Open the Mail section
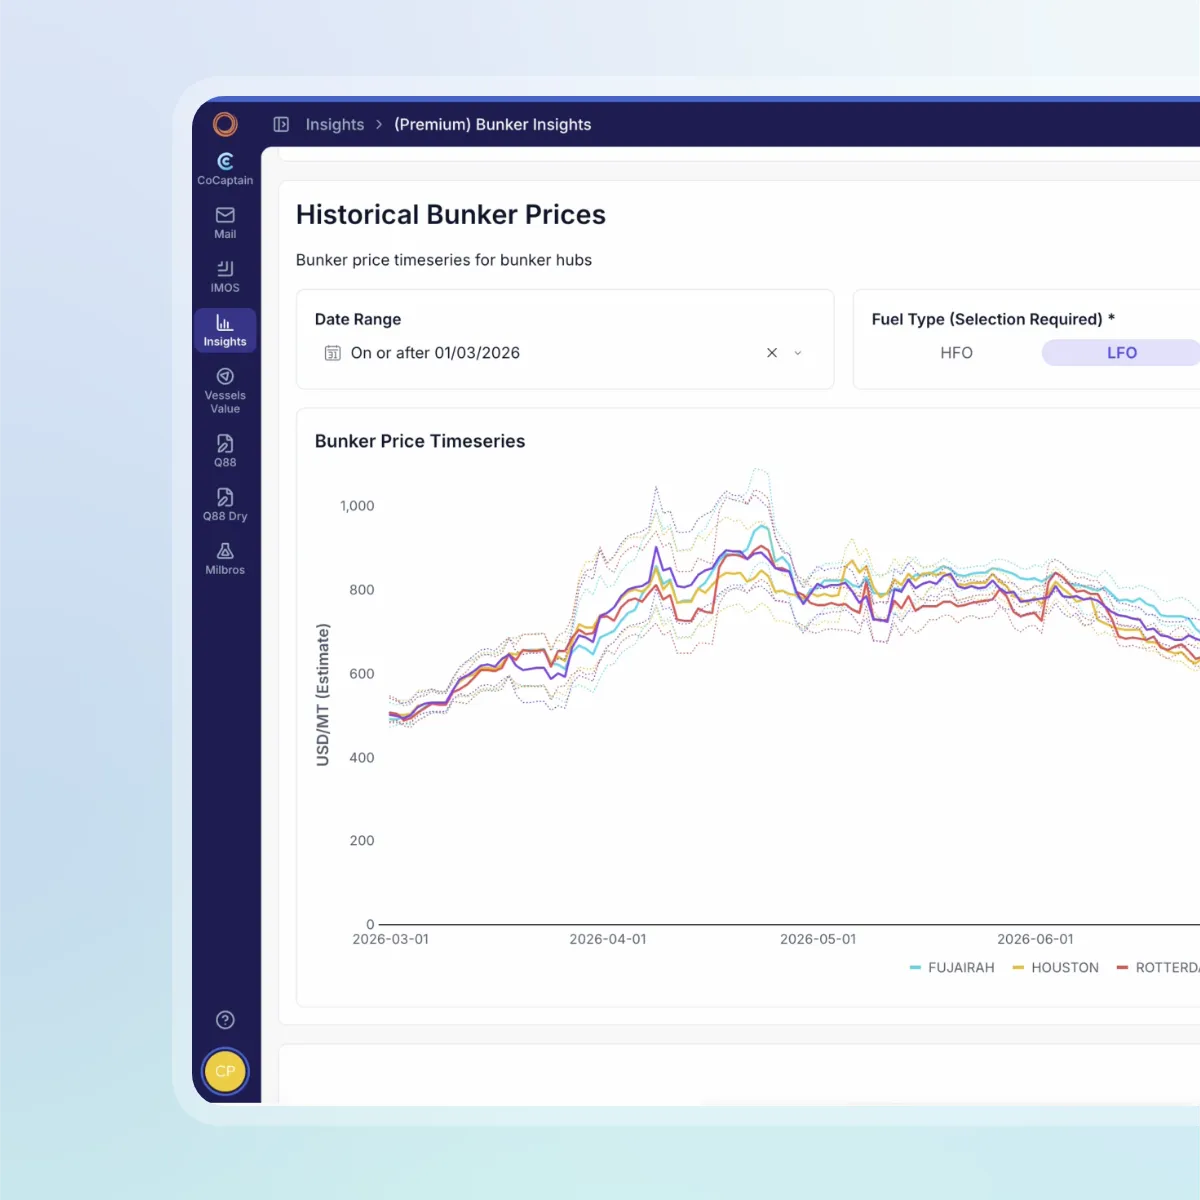The image size is (1200, 1200). 225,223
